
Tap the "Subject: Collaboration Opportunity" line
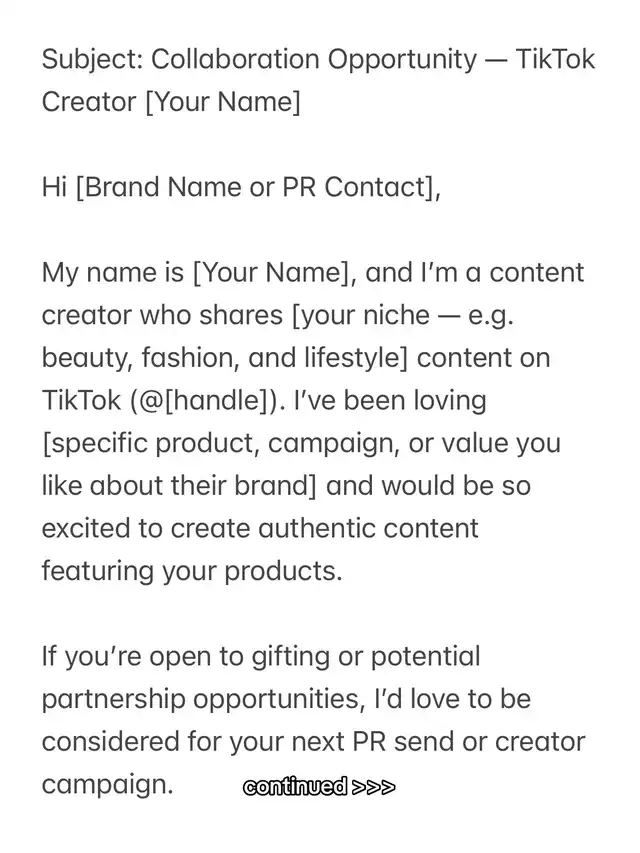(x=259, y=59)
